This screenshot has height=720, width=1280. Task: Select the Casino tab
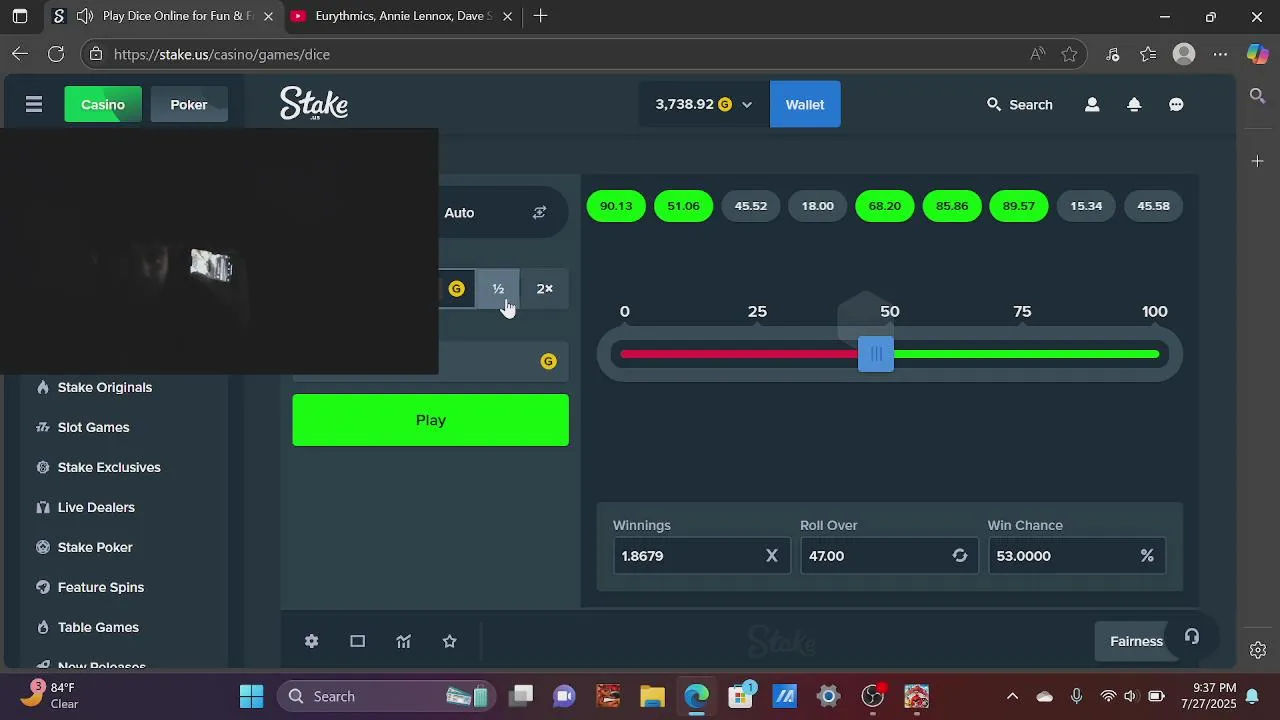pos(103,104)
